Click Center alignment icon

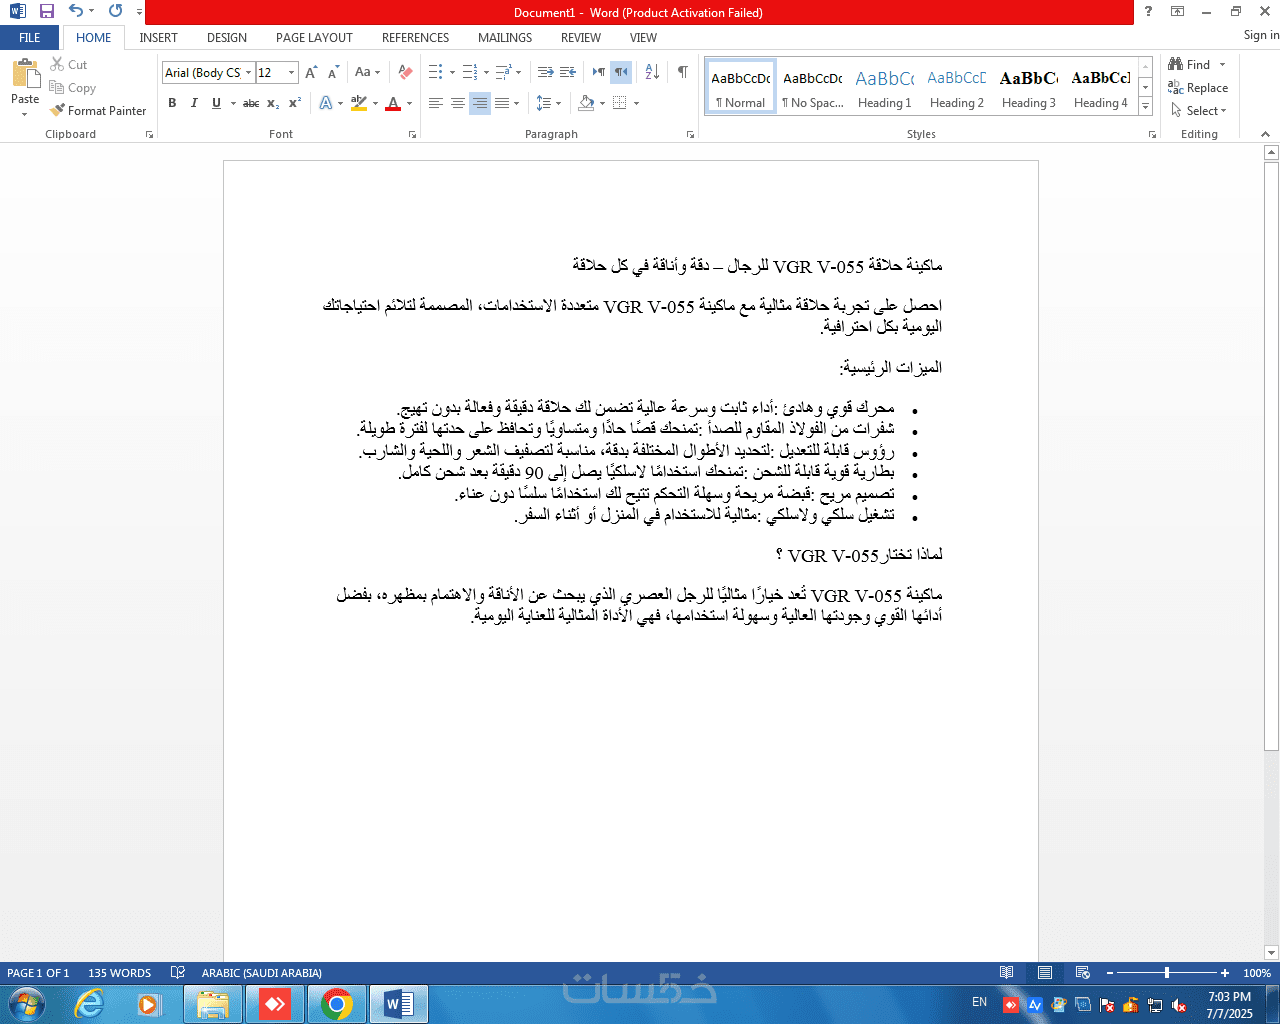coord(458,103)
